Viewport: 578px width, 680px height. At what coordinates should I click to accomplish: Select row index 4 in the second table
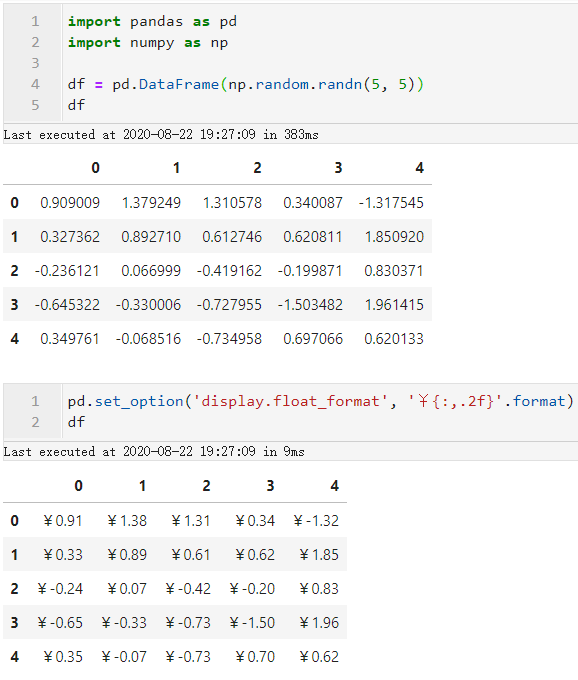coord(14,657)
